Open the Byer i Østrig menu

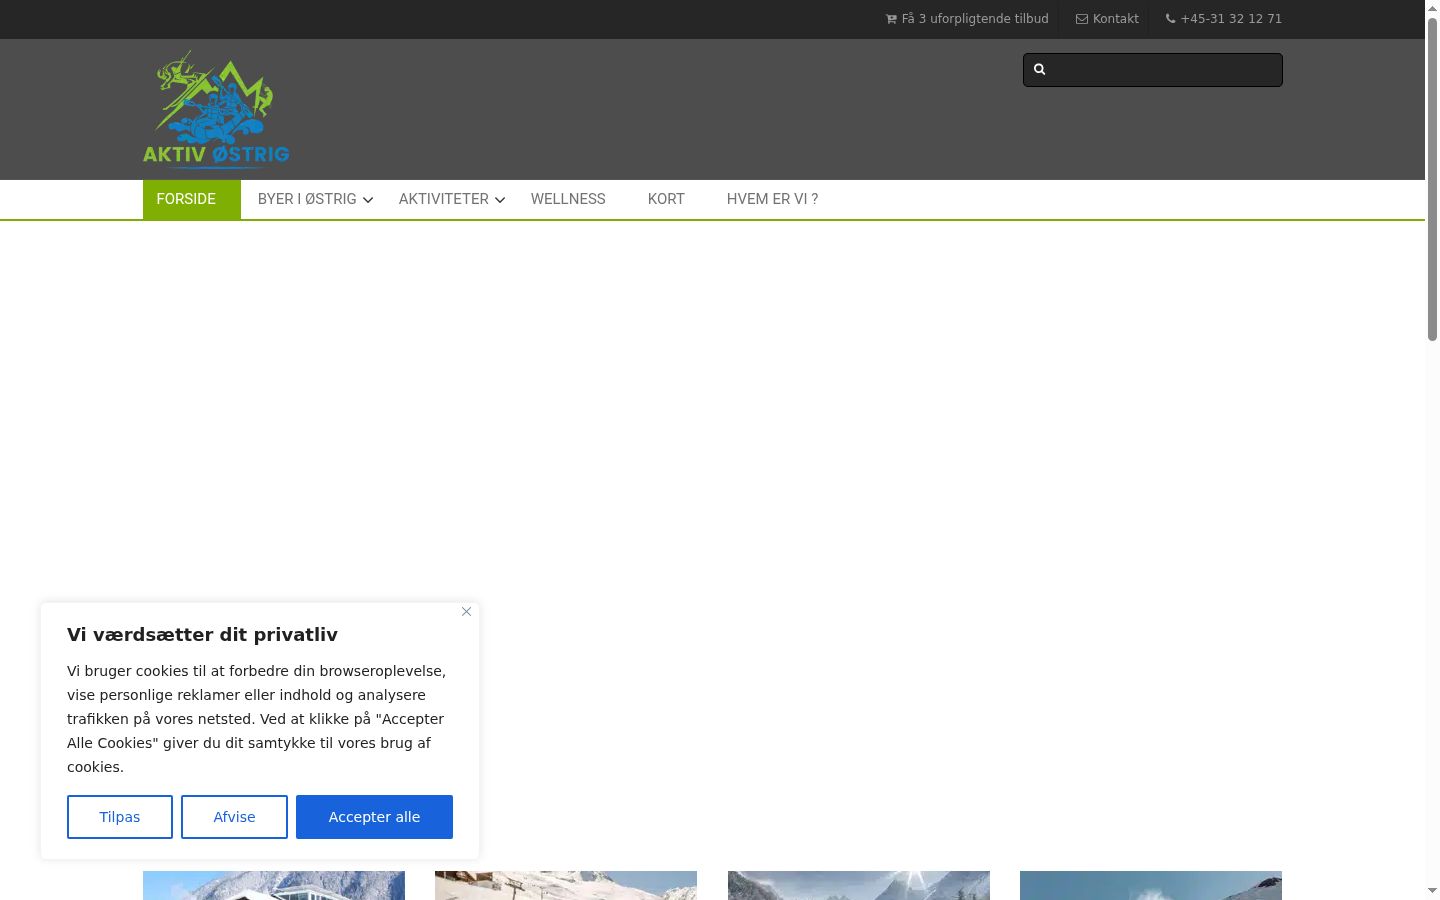[x=307, y=199]
